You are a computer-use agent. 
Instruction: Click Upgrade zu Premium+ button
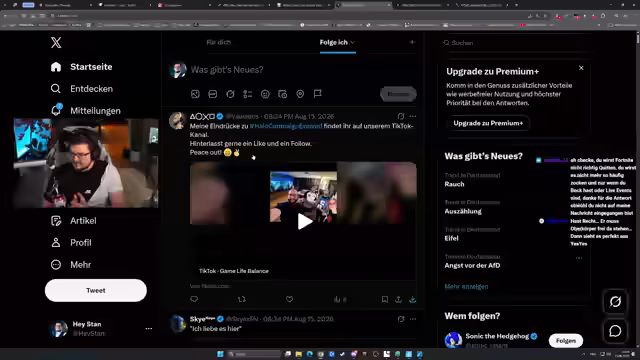coord(488,123)
